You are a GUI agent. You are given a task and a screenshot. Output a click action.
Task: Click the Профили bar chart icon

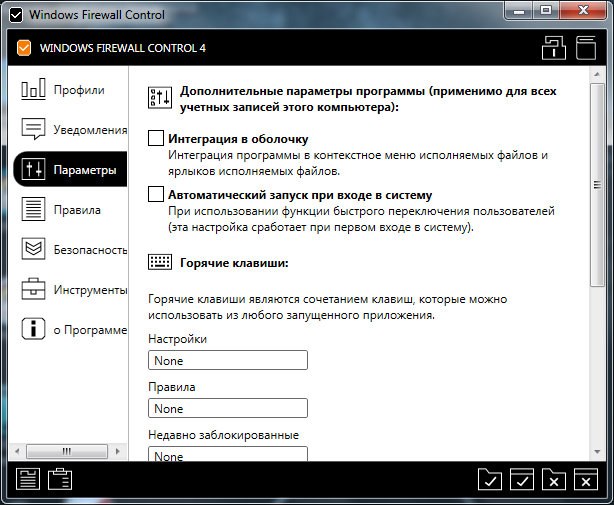click(33, 89)
